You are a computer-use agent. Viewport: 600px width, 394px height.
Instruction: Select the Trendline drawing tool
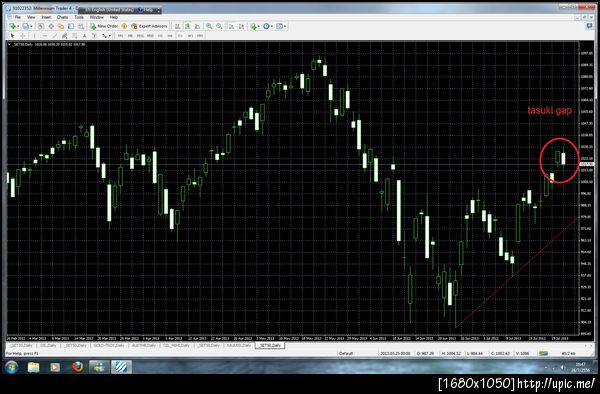coord(55,36)
